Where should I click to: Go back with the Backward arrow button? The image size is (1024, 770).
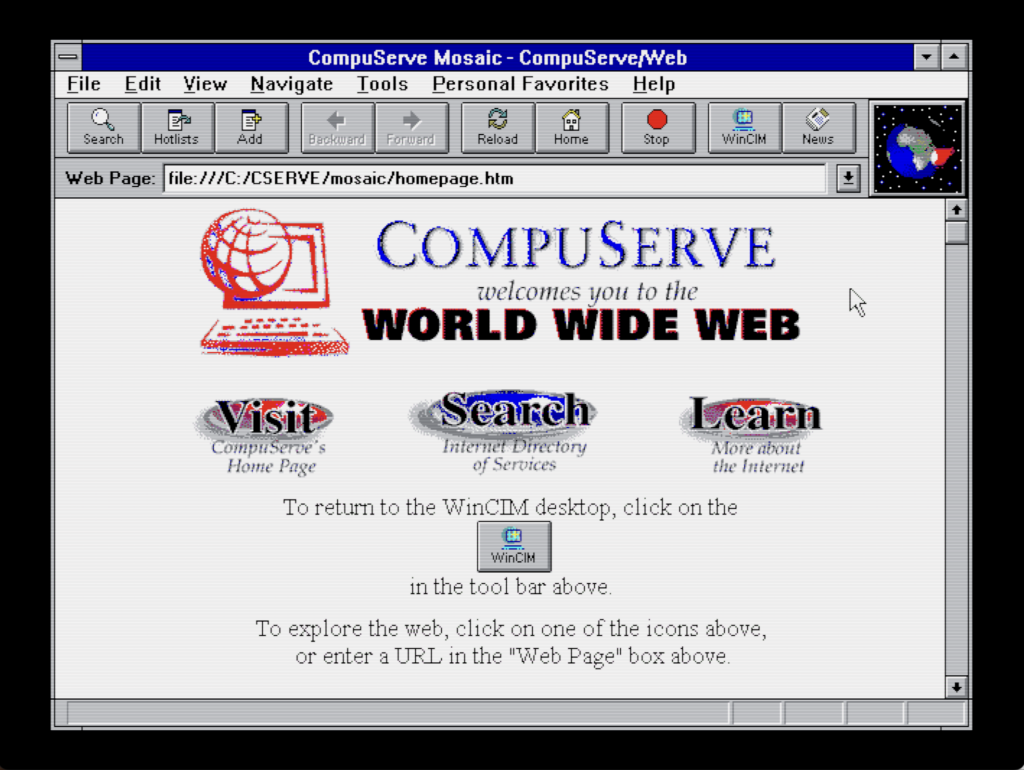pyautogui.click(x=337, y=127)
